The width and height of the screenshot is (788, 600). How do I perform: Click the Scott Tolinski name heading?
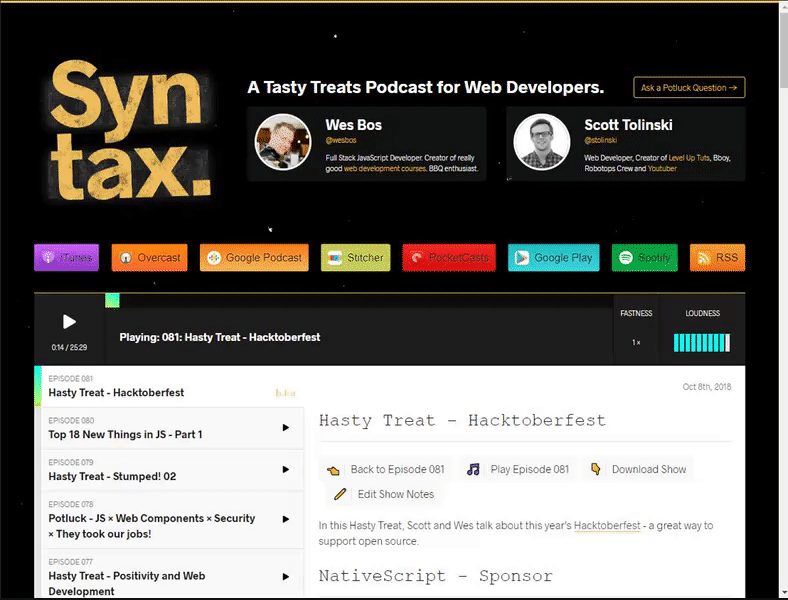628,125
